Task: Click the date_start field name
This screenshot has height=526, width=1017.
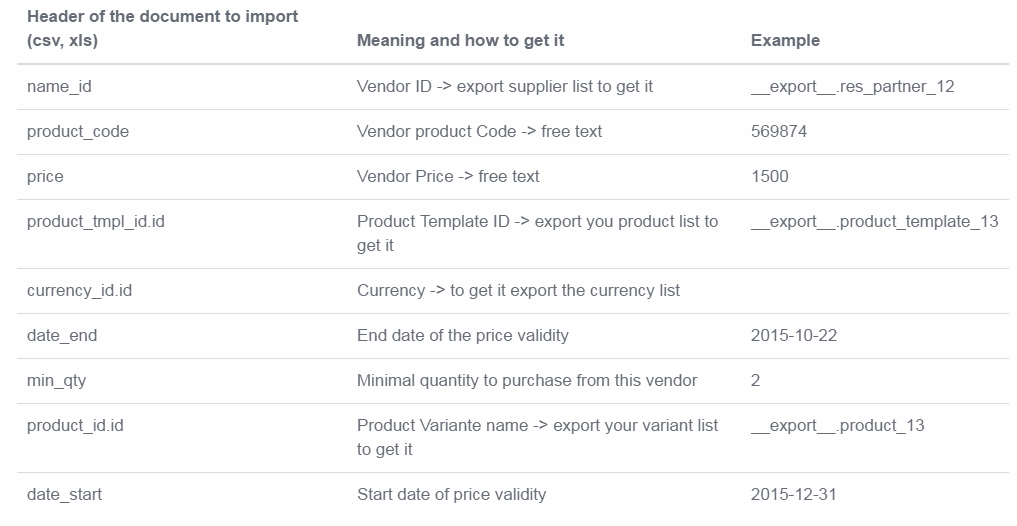Action: tap(64, 495)
